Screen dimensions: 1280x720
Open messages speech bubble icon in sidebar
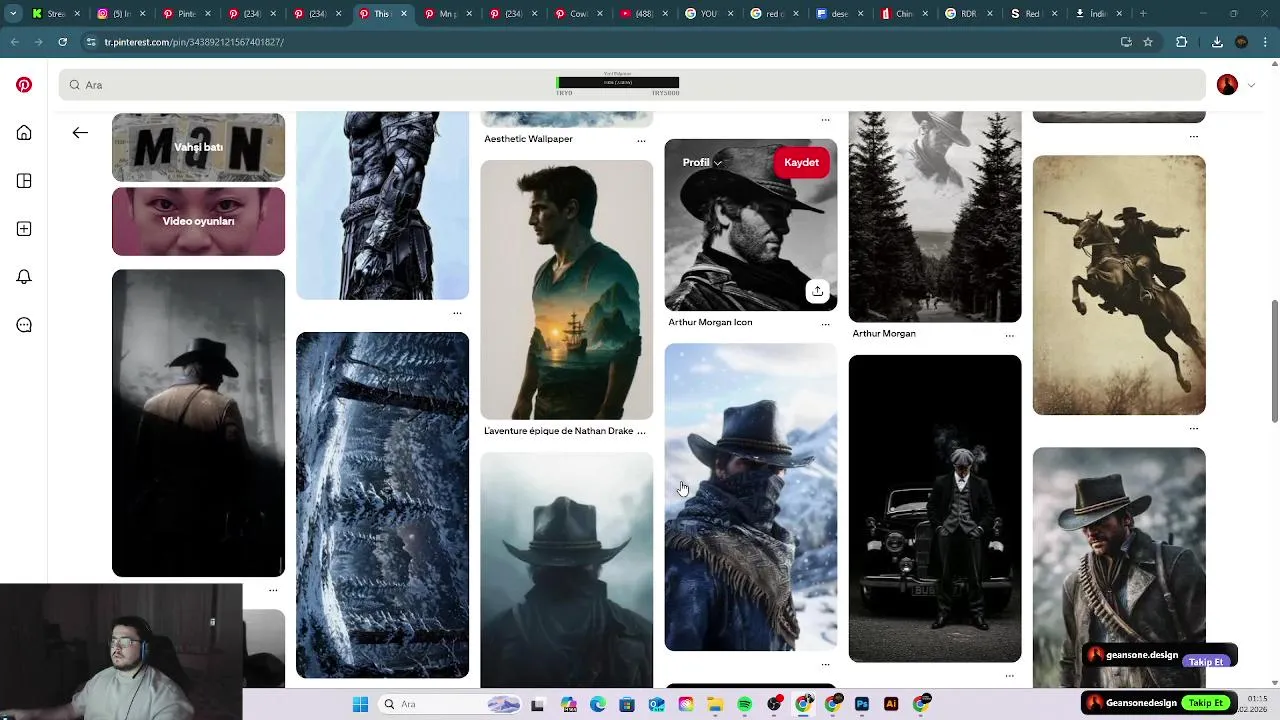click(24, 325)
